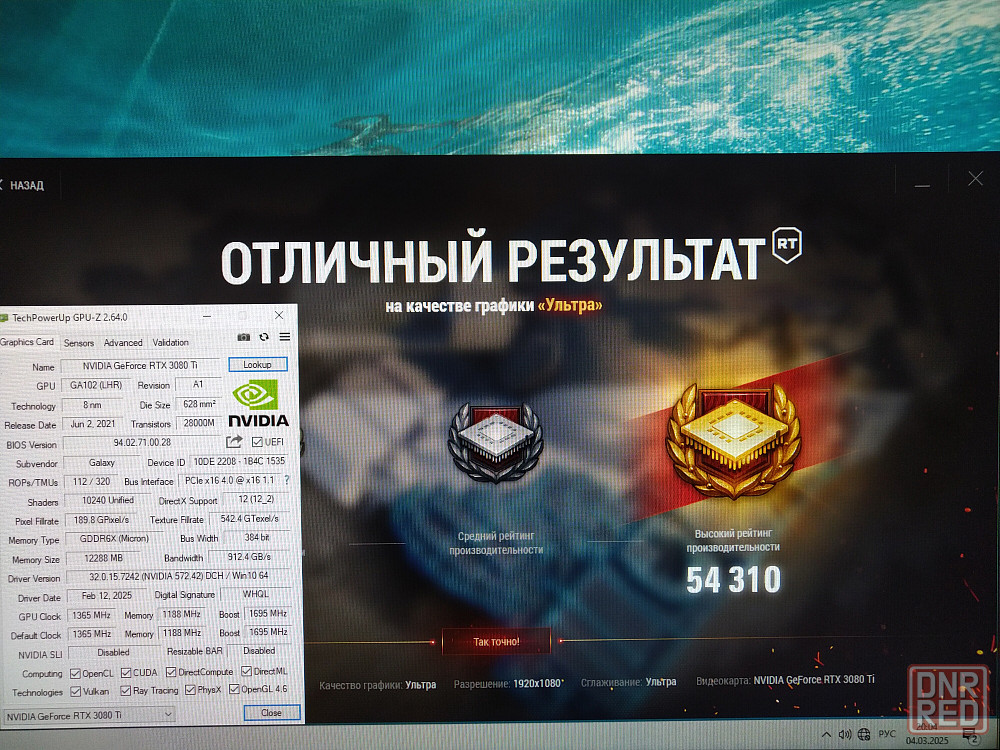
Task: Click the Driver Date value Feb 12, 2025
Action: click(x=107, y=596)
